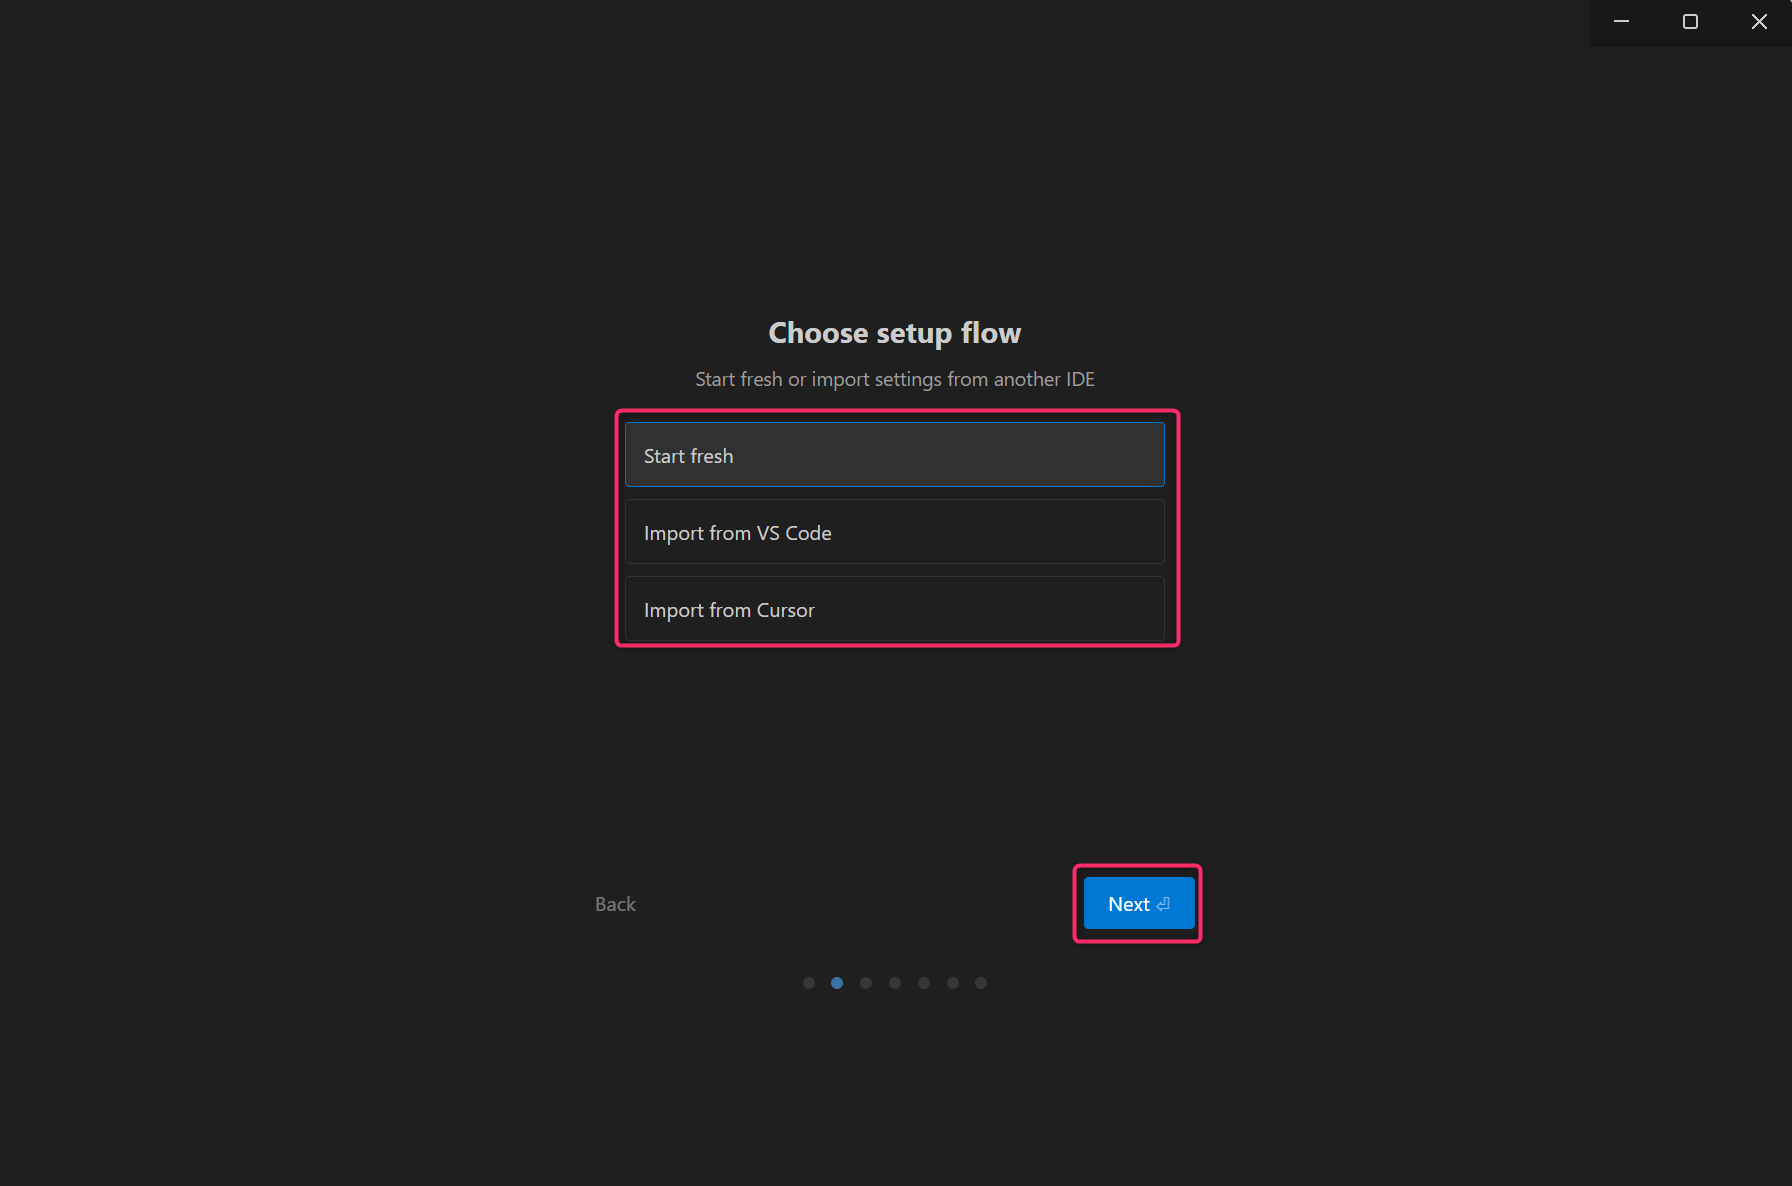This screenshot has width=1792, height=1186.
Task: Select the fifth pagination dot
Action: 924,983
